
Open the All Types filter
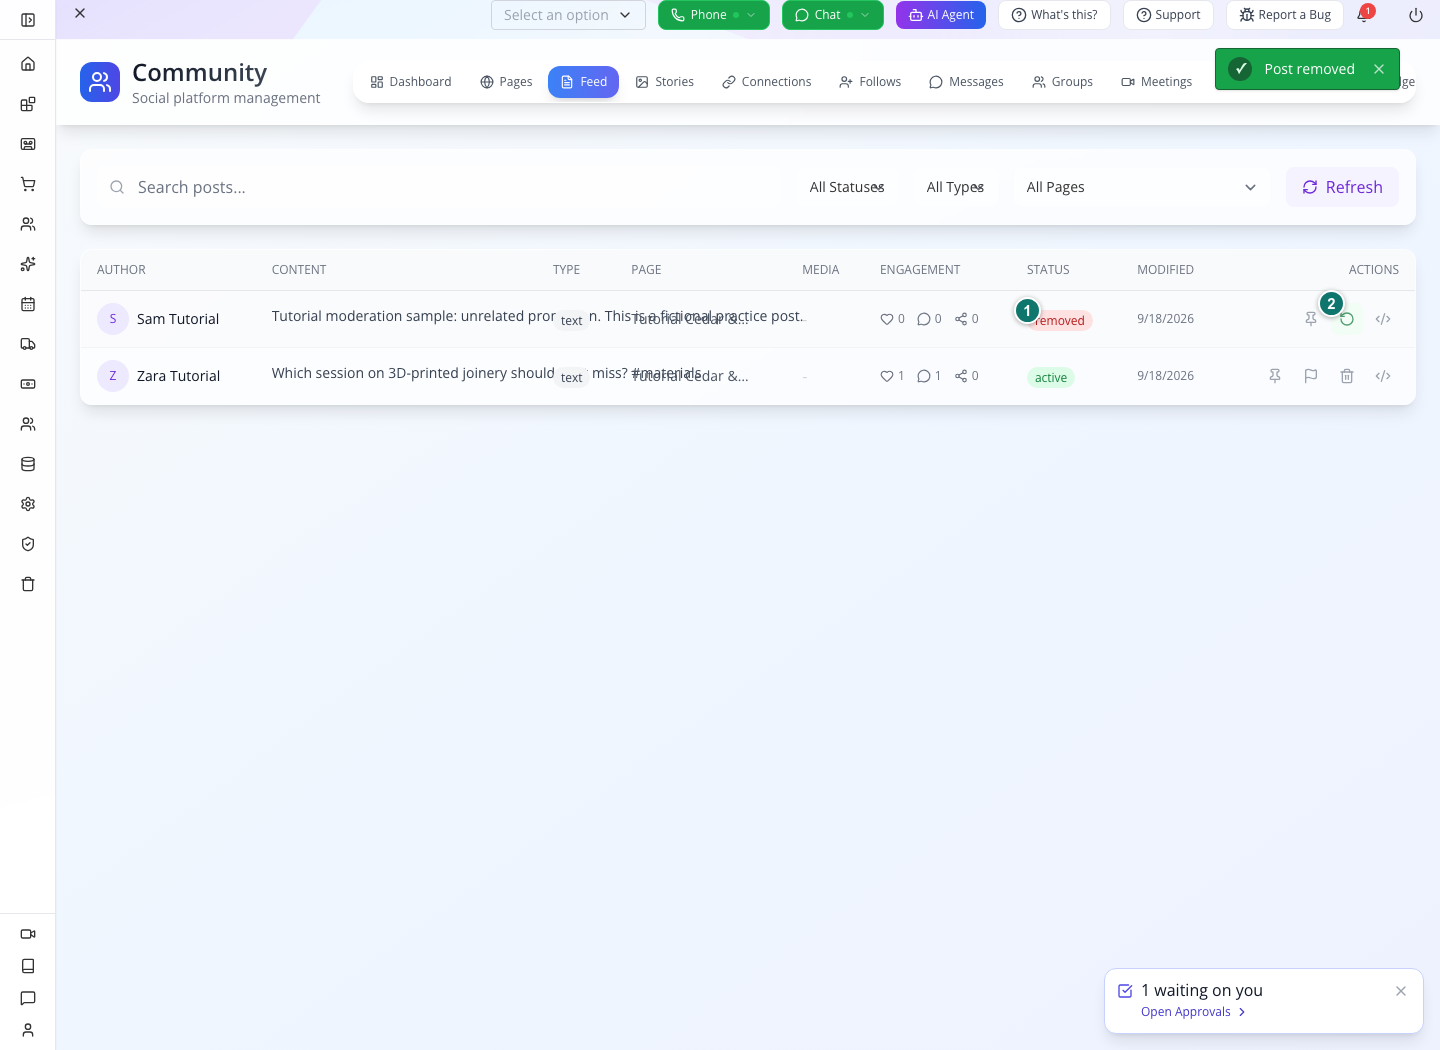[x=955, y=187]
